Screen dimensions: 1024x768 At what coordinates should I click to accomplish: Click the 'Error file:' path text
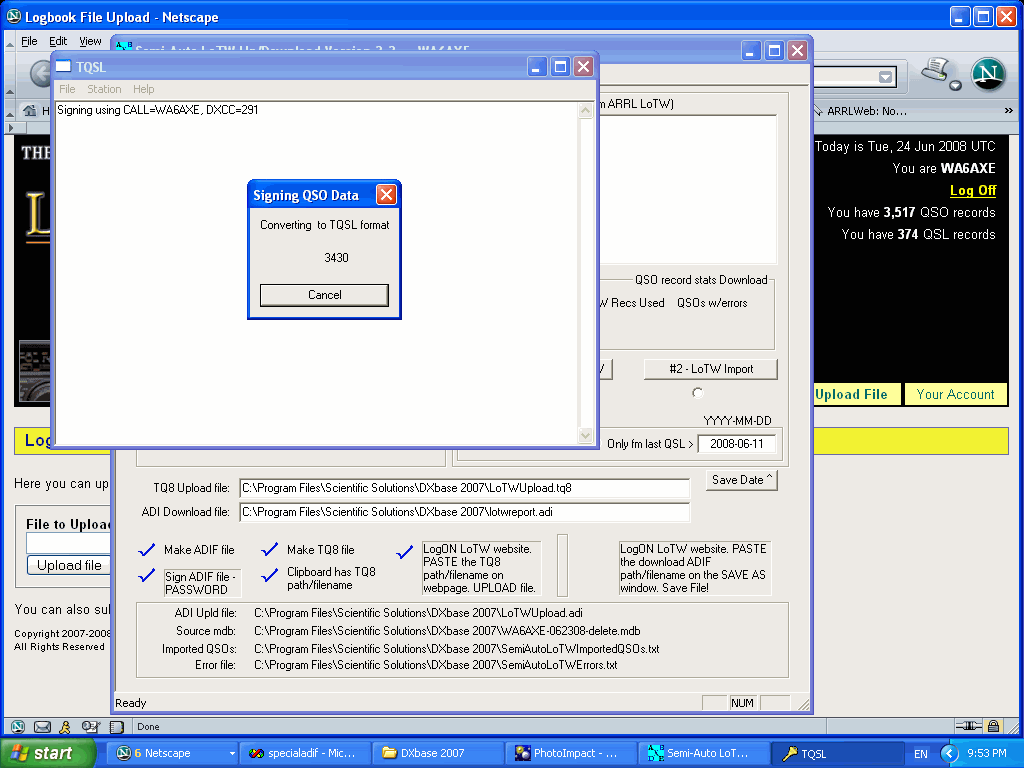[436, 665]
